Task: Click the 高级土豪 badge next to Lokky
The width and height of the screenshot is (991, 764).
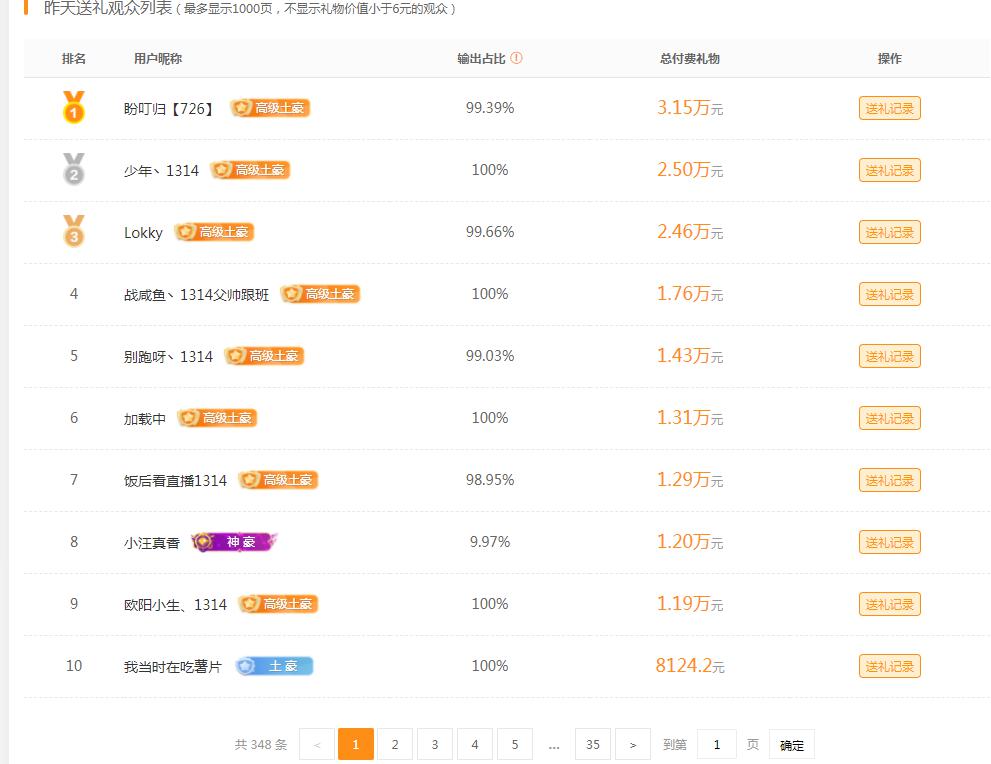Action: point(214,232)
